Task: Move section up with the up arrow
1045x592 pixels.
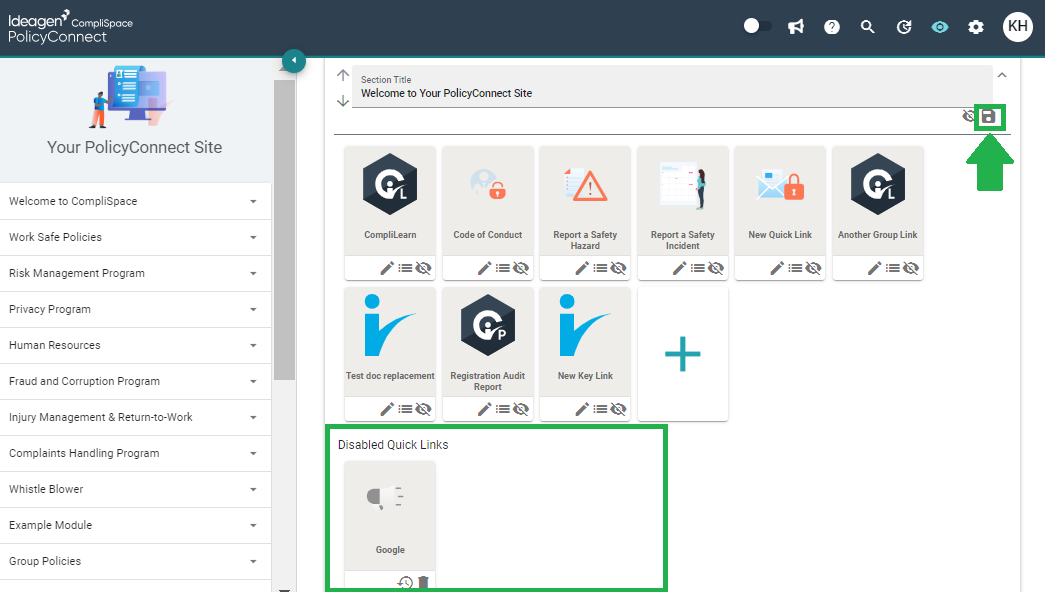Action: coord(343,75)
